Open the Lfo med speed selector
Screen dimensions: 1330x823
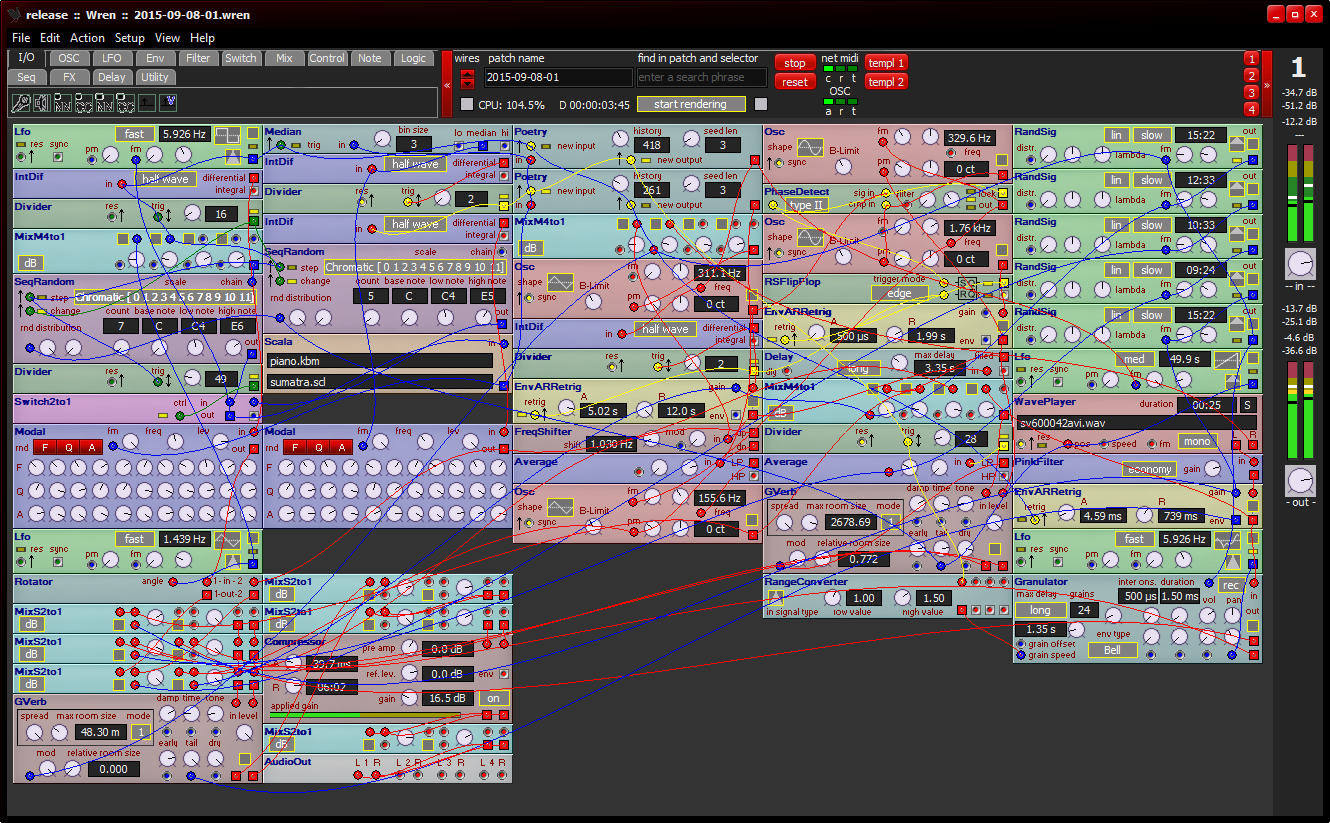click(x=1135, y=359)
